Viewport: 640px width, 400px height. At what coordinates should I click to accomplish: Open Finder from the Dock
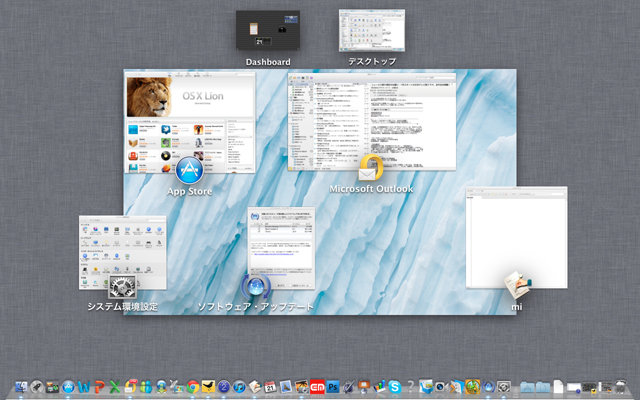(21, 387)
